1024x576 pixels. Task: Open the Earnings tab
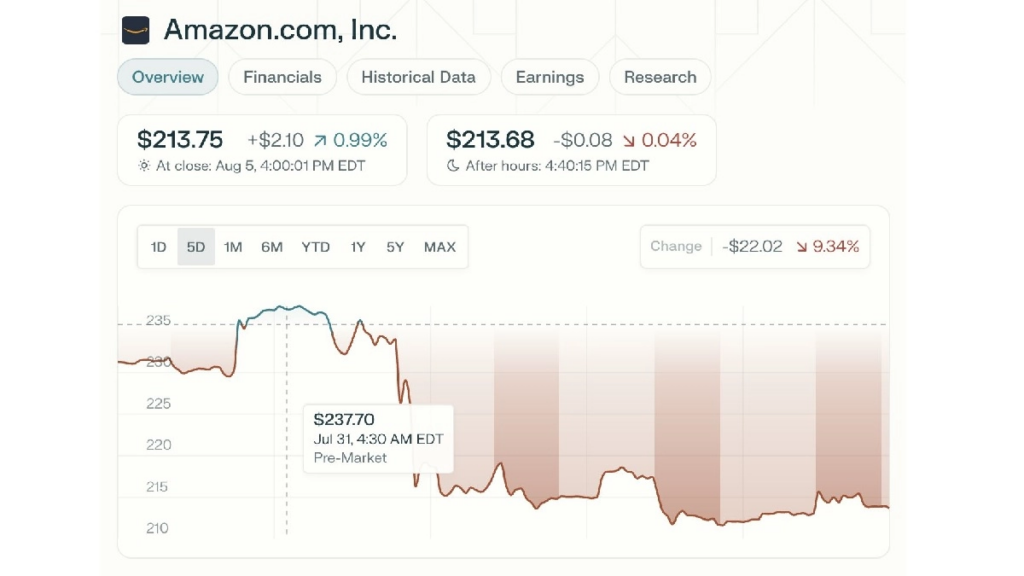pyautogui.click(x=549, y=77)
